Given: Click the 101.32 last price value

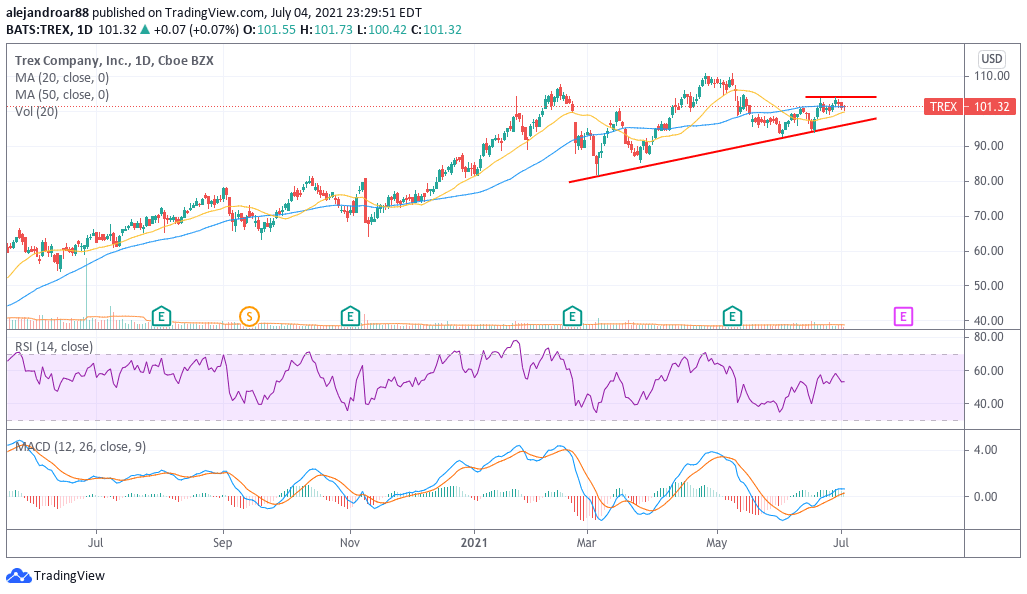Looking at the screenshot, I should [992, 107].
